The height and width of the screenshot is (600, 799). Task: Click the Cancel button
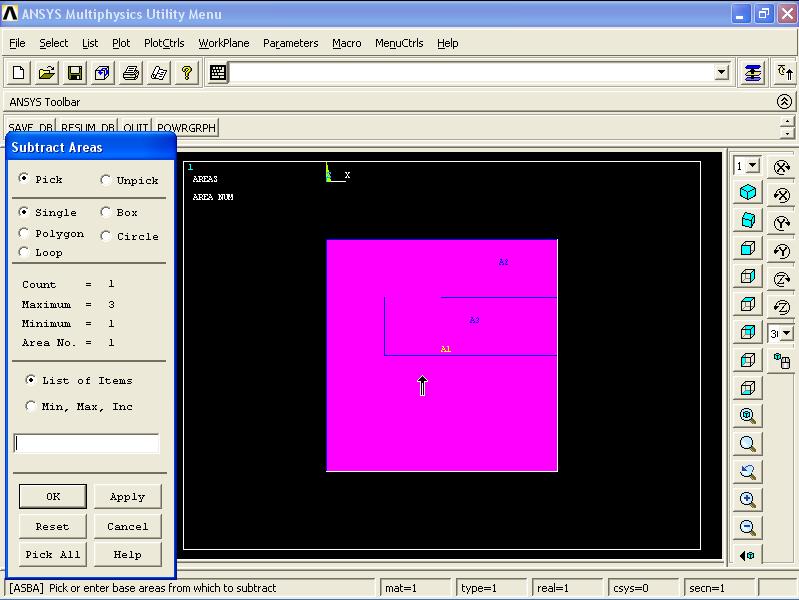tap(127, 527)
